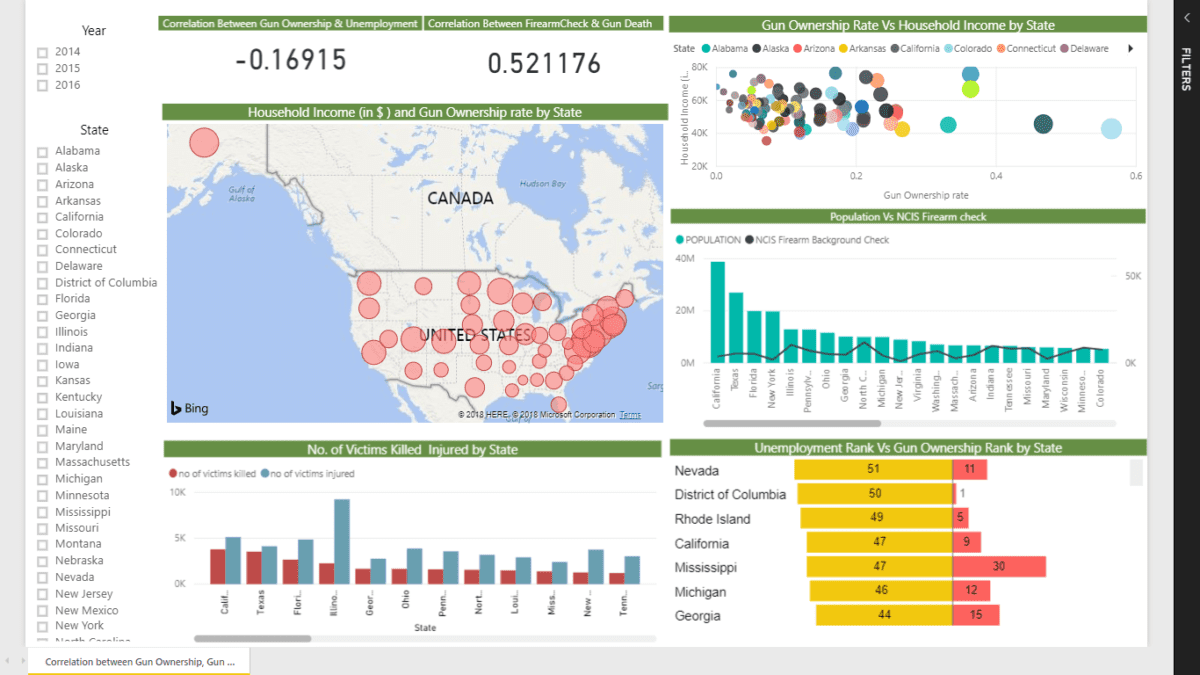Check the 2015 Year checkbox
Image resolution: width=1200 pixels, height=675 pixels.
tap(41, 69)
